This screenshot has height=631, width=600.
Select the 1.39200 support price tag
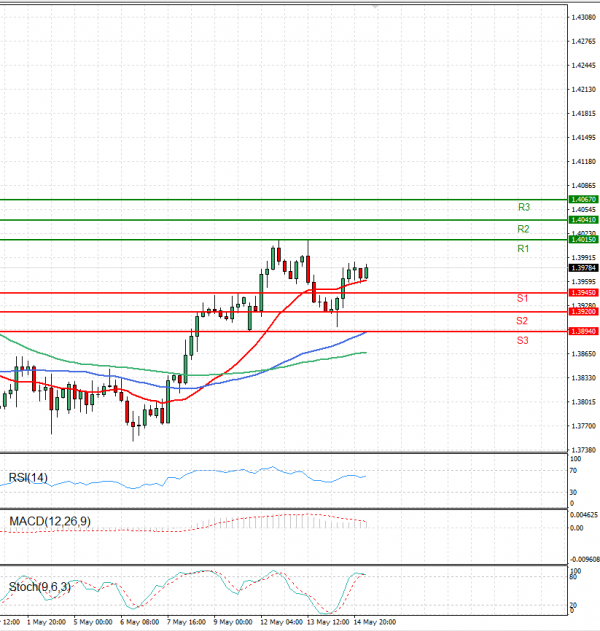(584, 311)
